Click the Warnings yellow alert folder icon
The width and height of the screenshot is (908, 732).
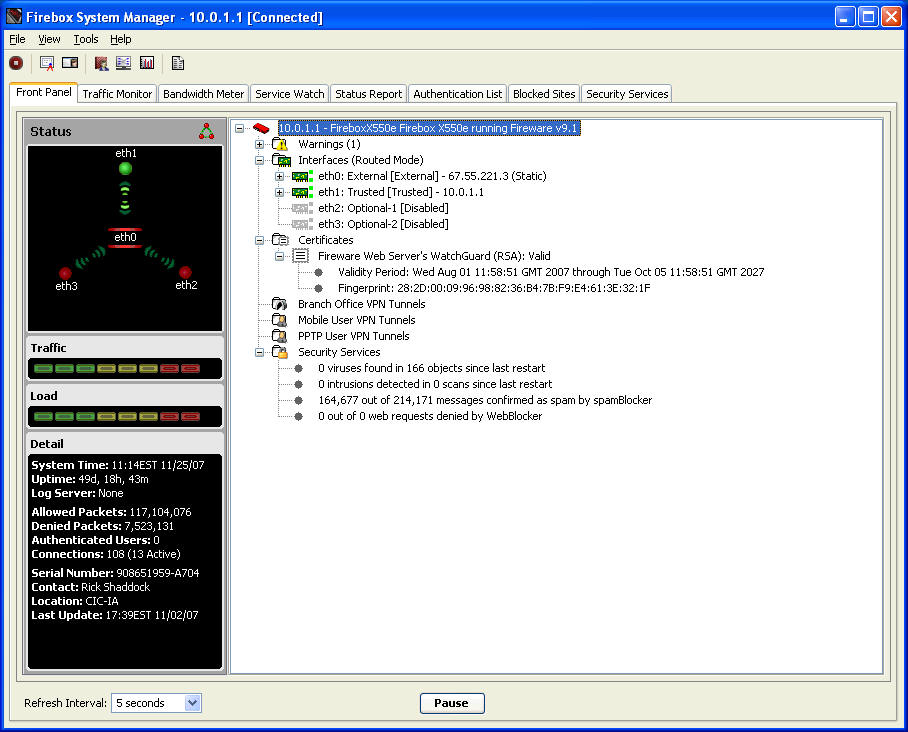point(280,144)
